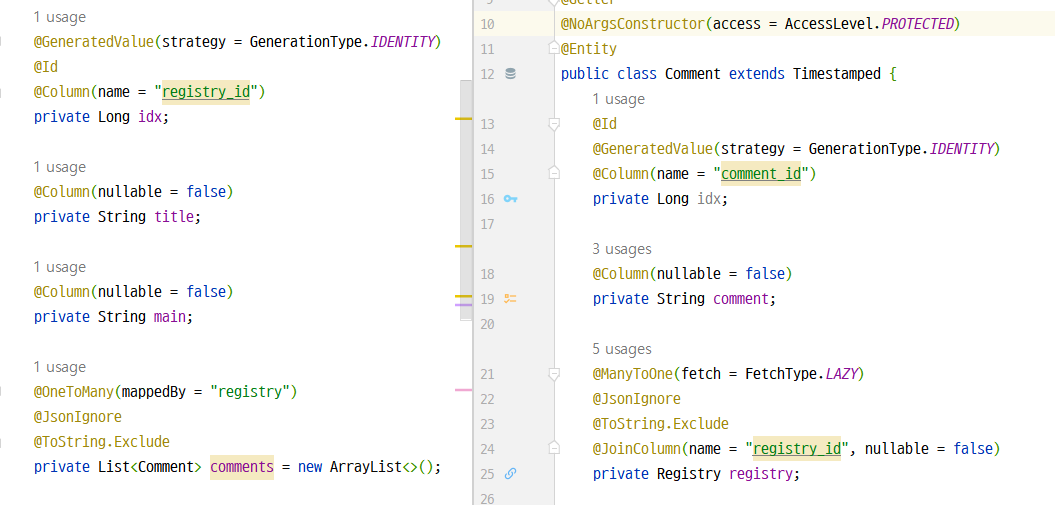Toggle the fold marker on line 13 beside @Id
Viewport: 1055px width, 505px height.
554,124
